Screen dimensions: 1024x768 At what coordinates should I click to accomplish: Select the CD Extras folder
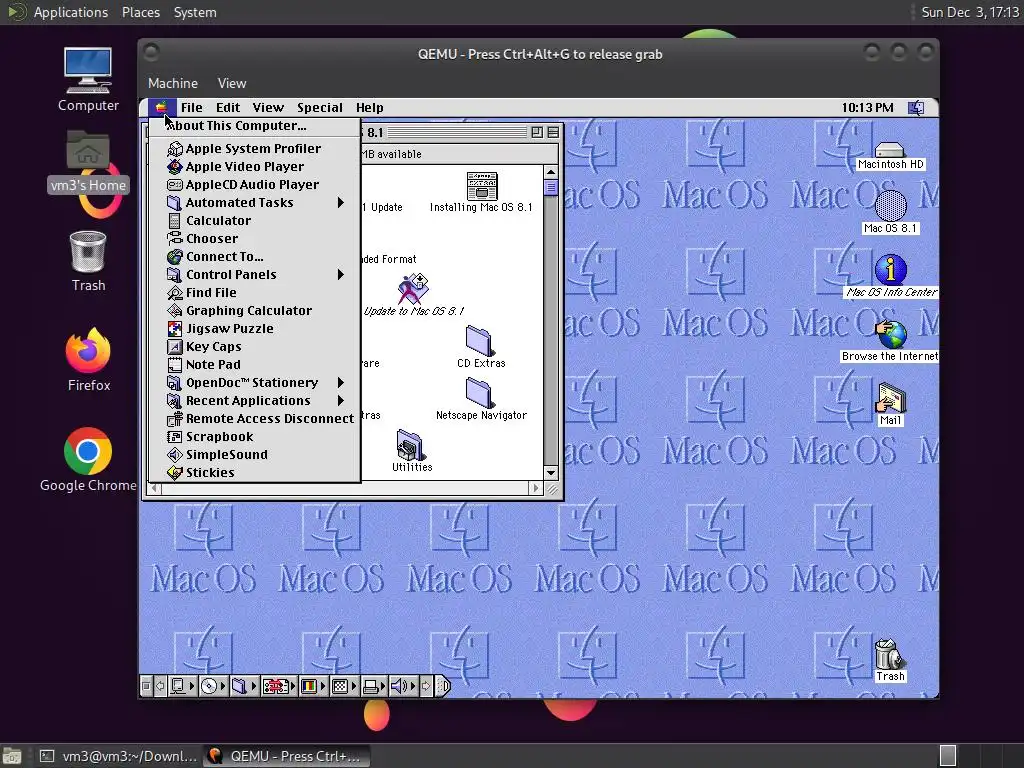[481, 347]
